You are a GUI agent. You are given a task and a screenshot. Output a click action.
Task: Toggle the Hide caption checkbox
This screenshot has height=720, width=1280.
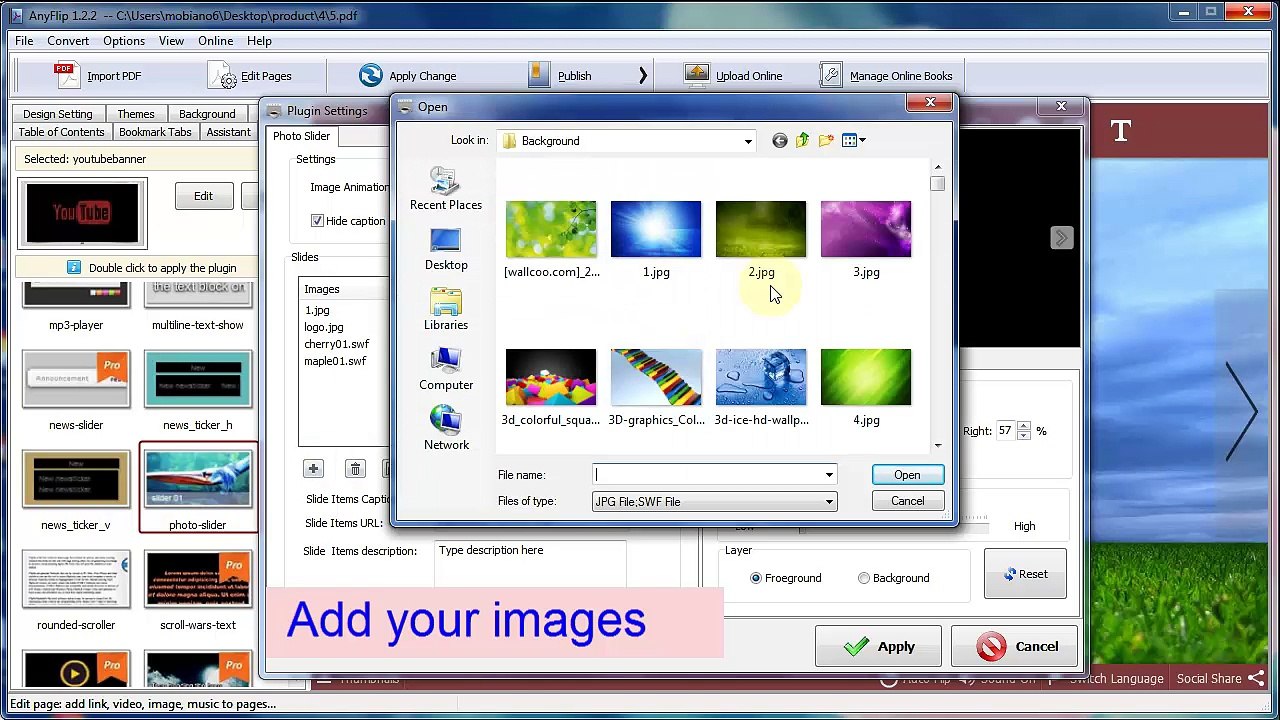coord(317,221)
